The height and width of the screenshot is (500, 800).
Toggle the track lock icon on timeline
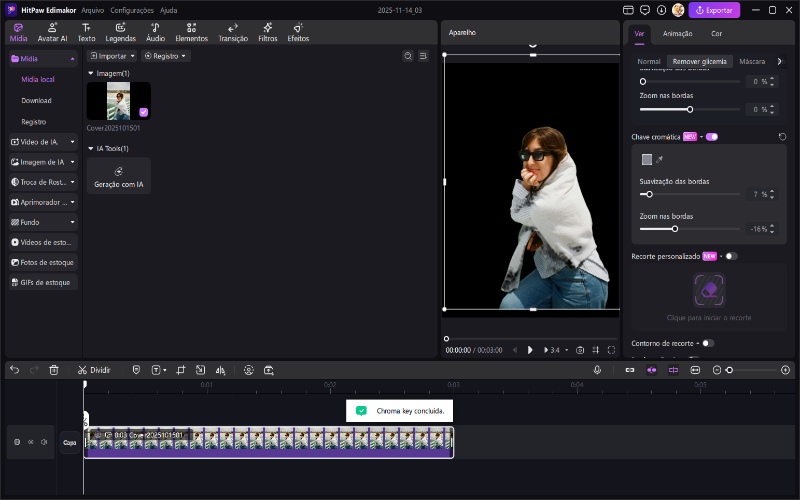point(17,442)
